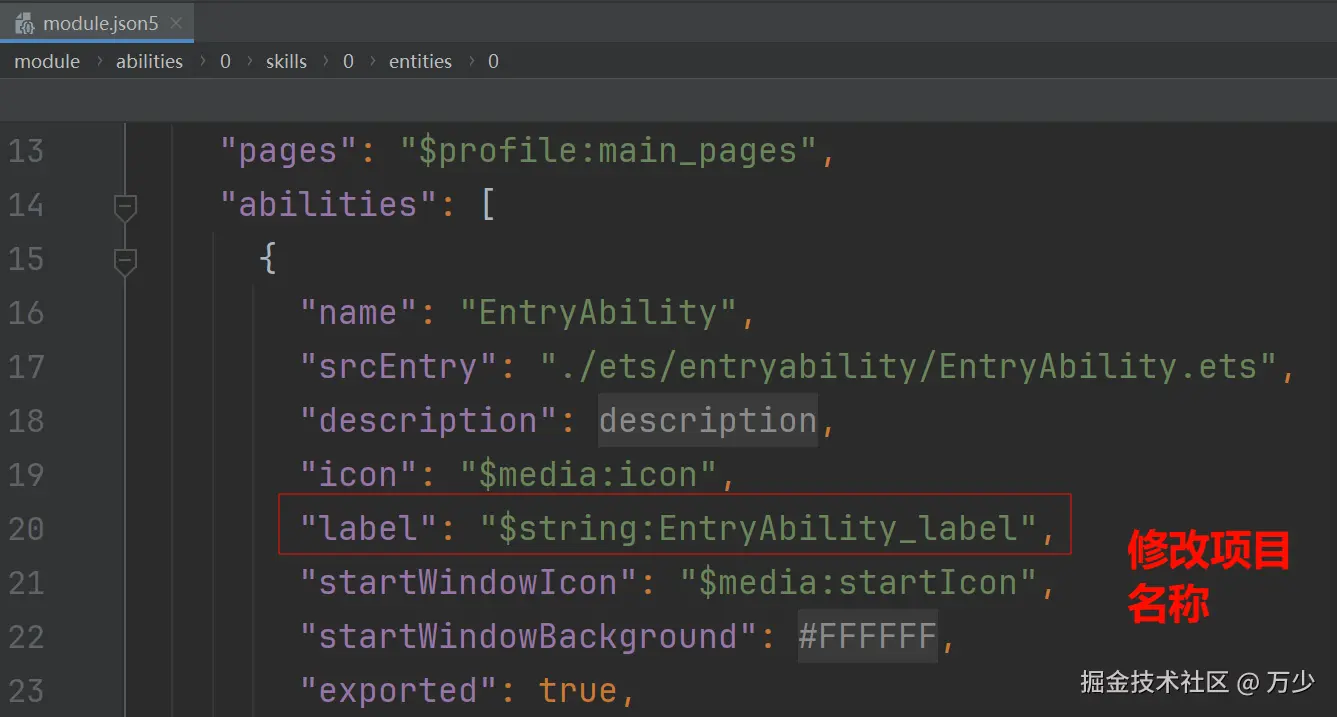Screen dimensions: 1337x717
Task: Click the "$string:EntryAbility_label" value
Action: (758, 528)
